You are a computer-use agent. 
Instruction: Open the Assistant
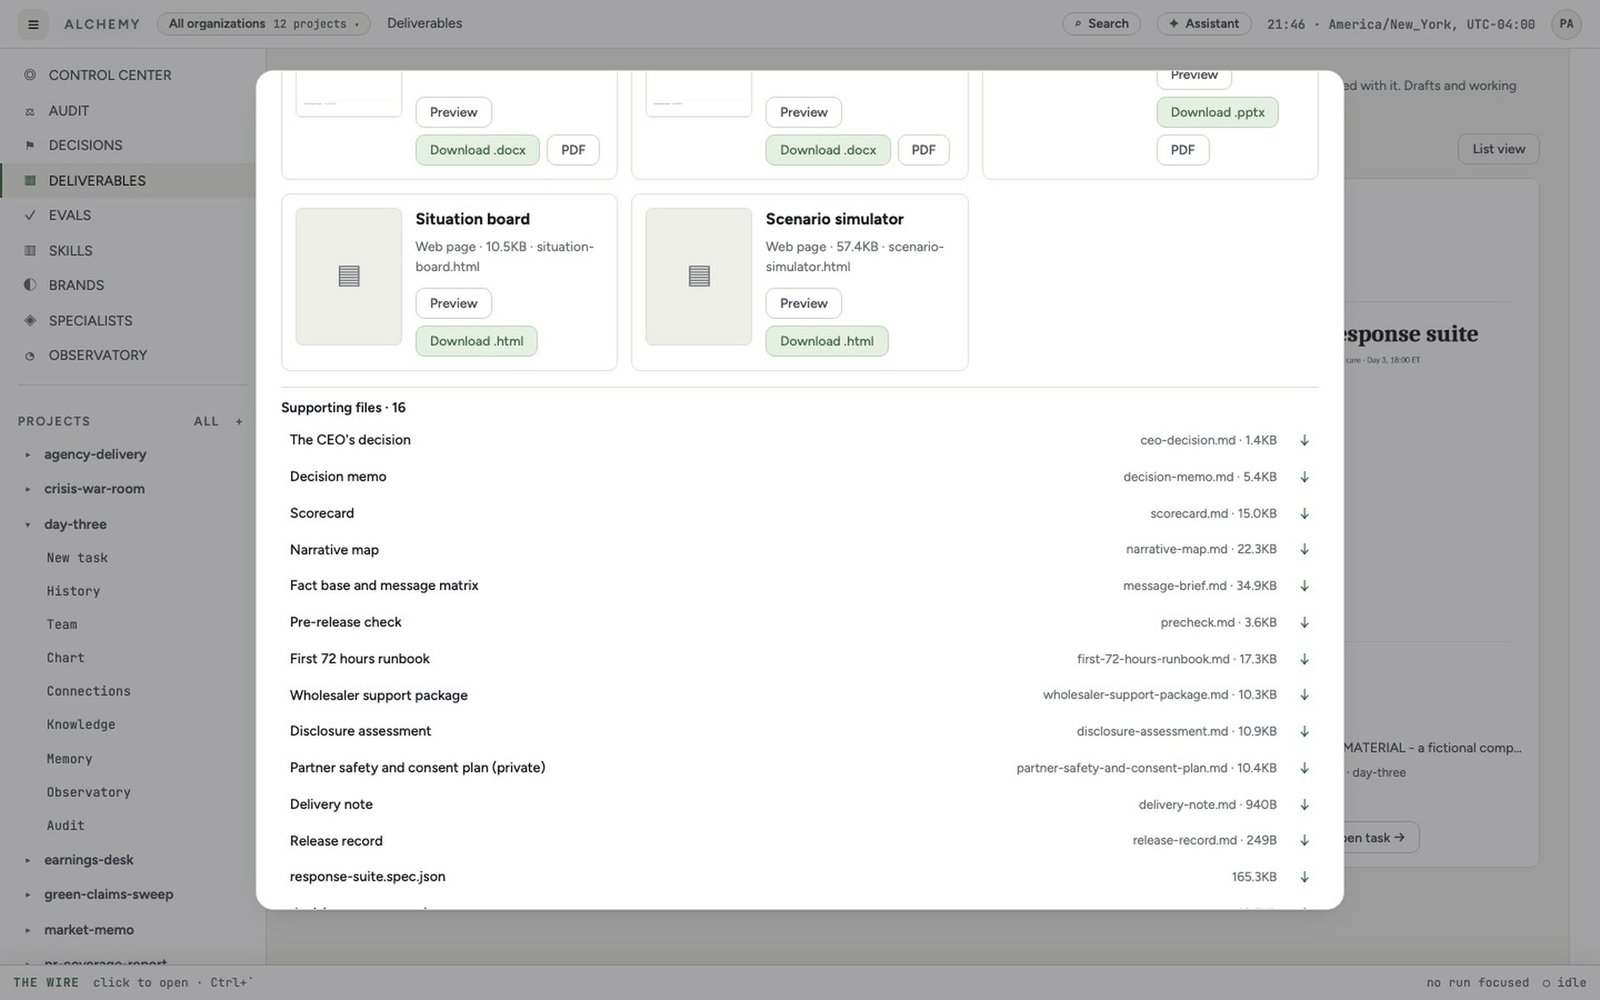1204,24
